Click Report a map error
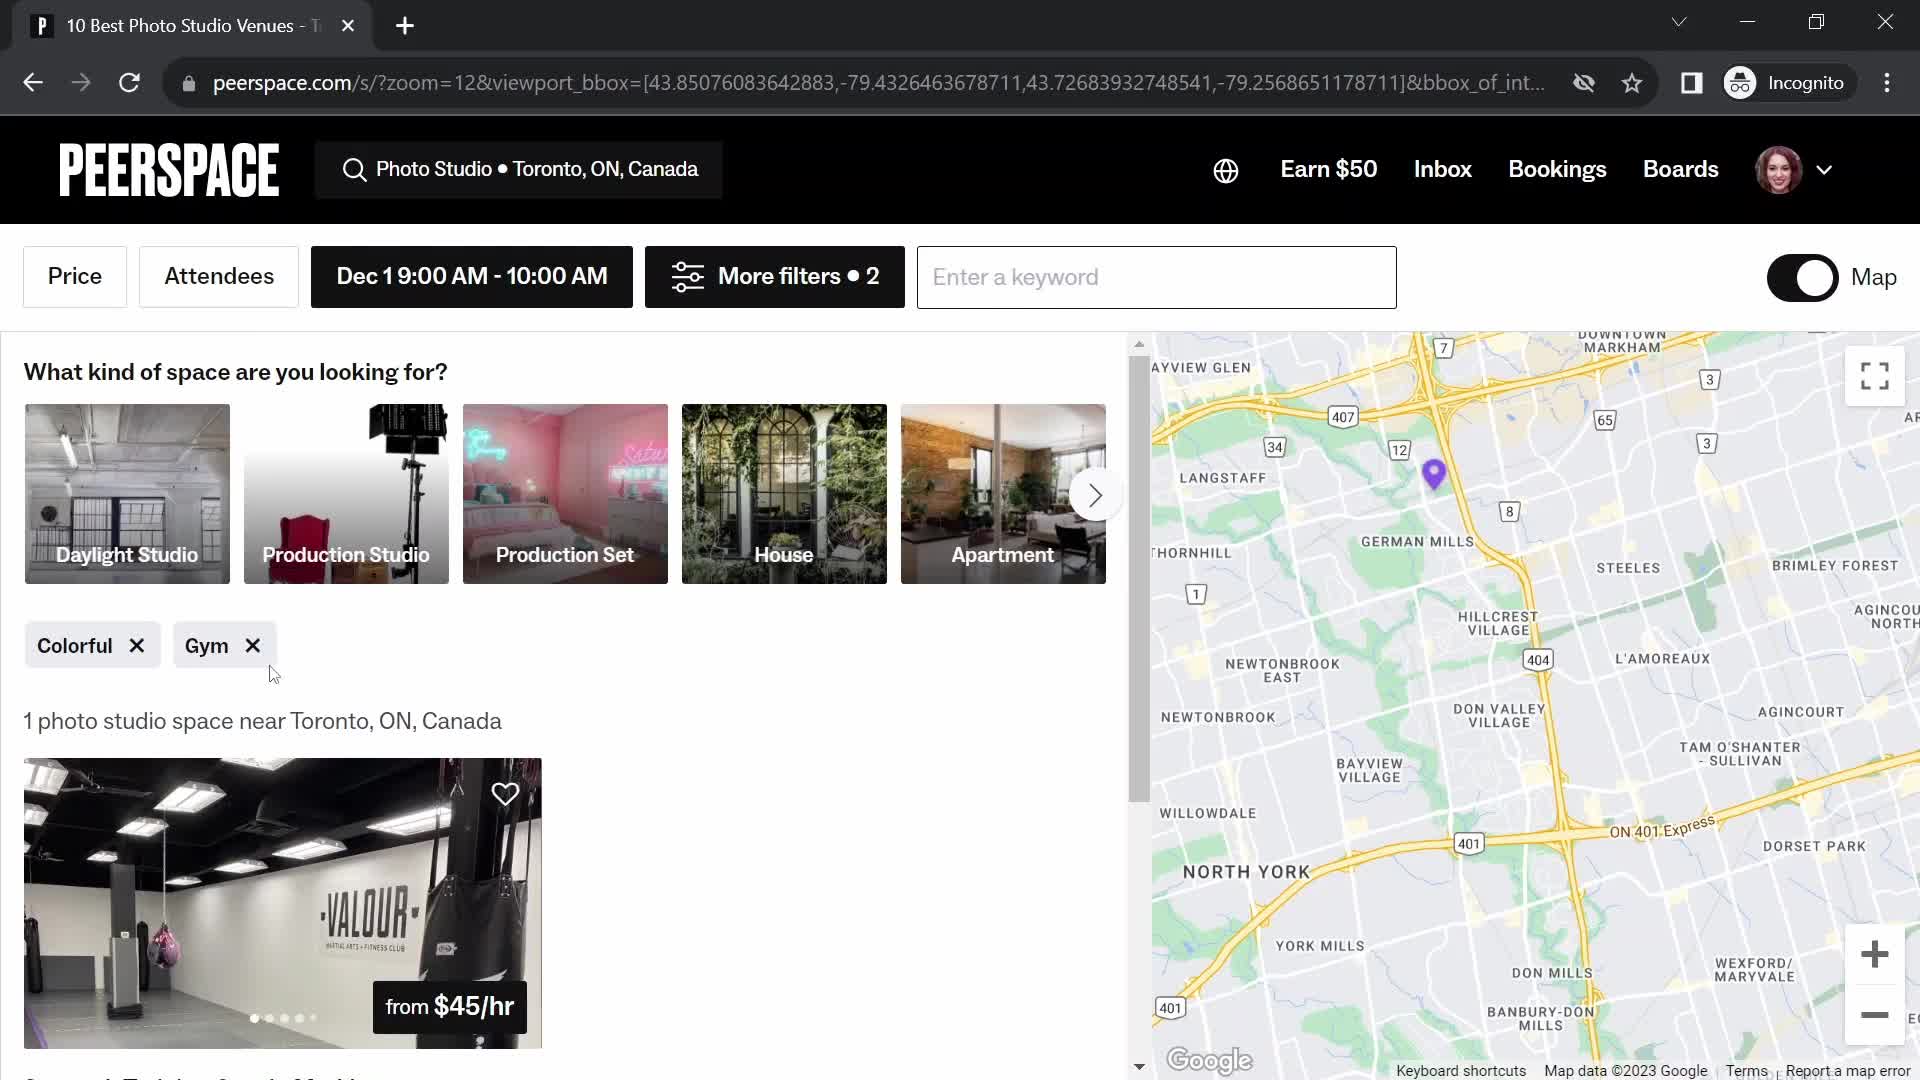This screenshot has width=1920, height=1080. tap(1848, 1071)
